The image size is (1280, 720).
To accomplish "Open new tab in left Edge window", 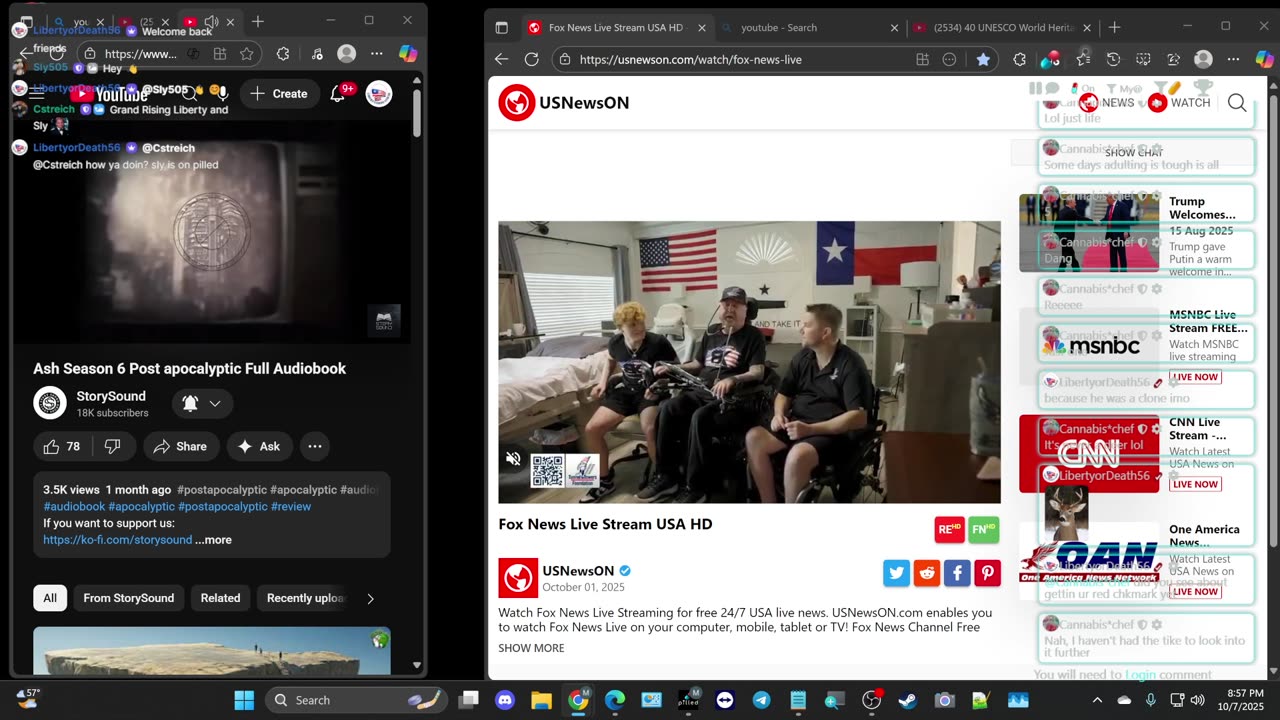I will [x=258, y=21].
